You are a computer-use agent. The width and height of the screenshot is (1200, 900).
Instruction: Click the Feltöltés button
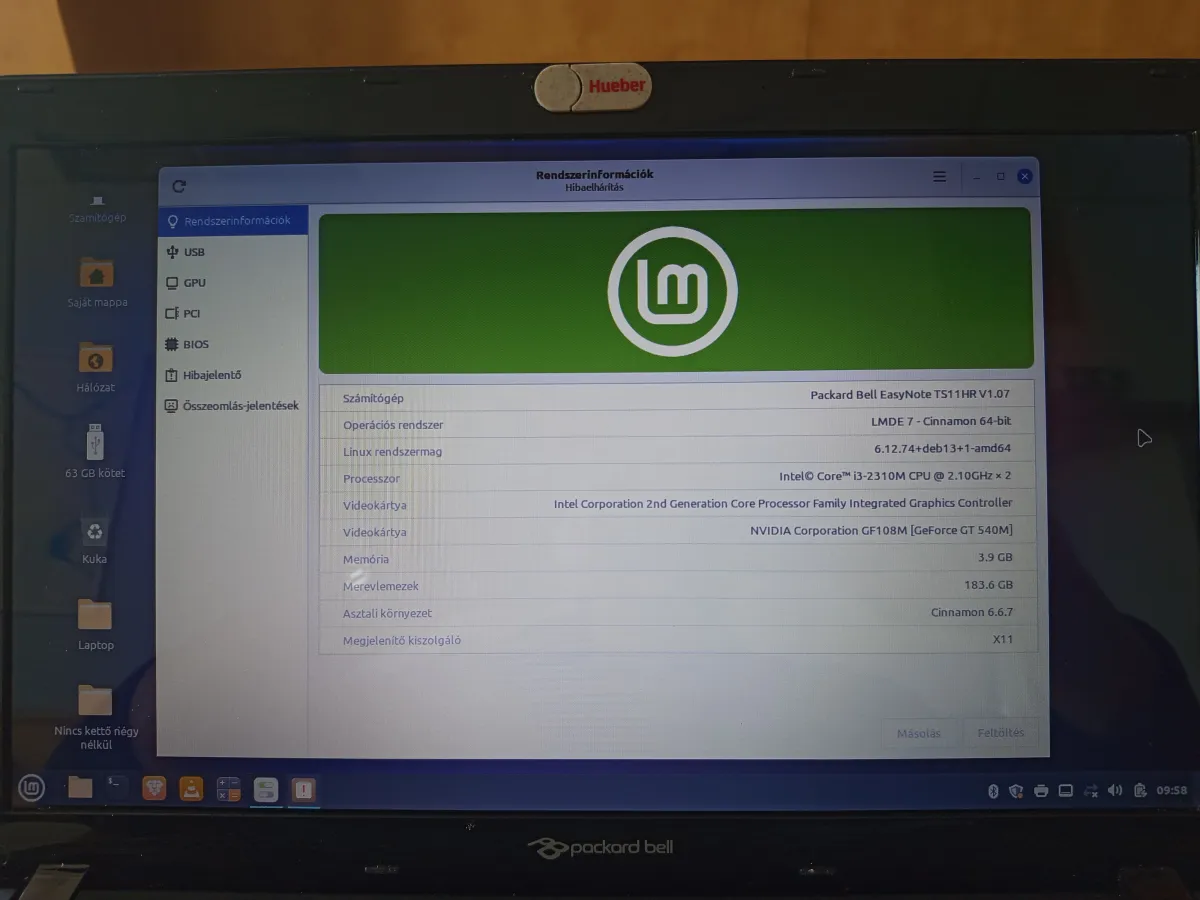point(1001,732)
